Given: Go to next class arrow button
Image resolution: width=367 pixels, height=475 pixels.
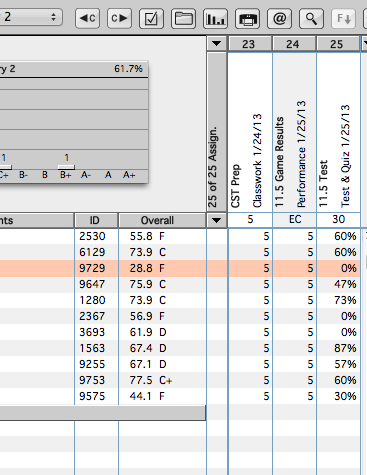Looking at the screenshot, I should coord(119,18).
